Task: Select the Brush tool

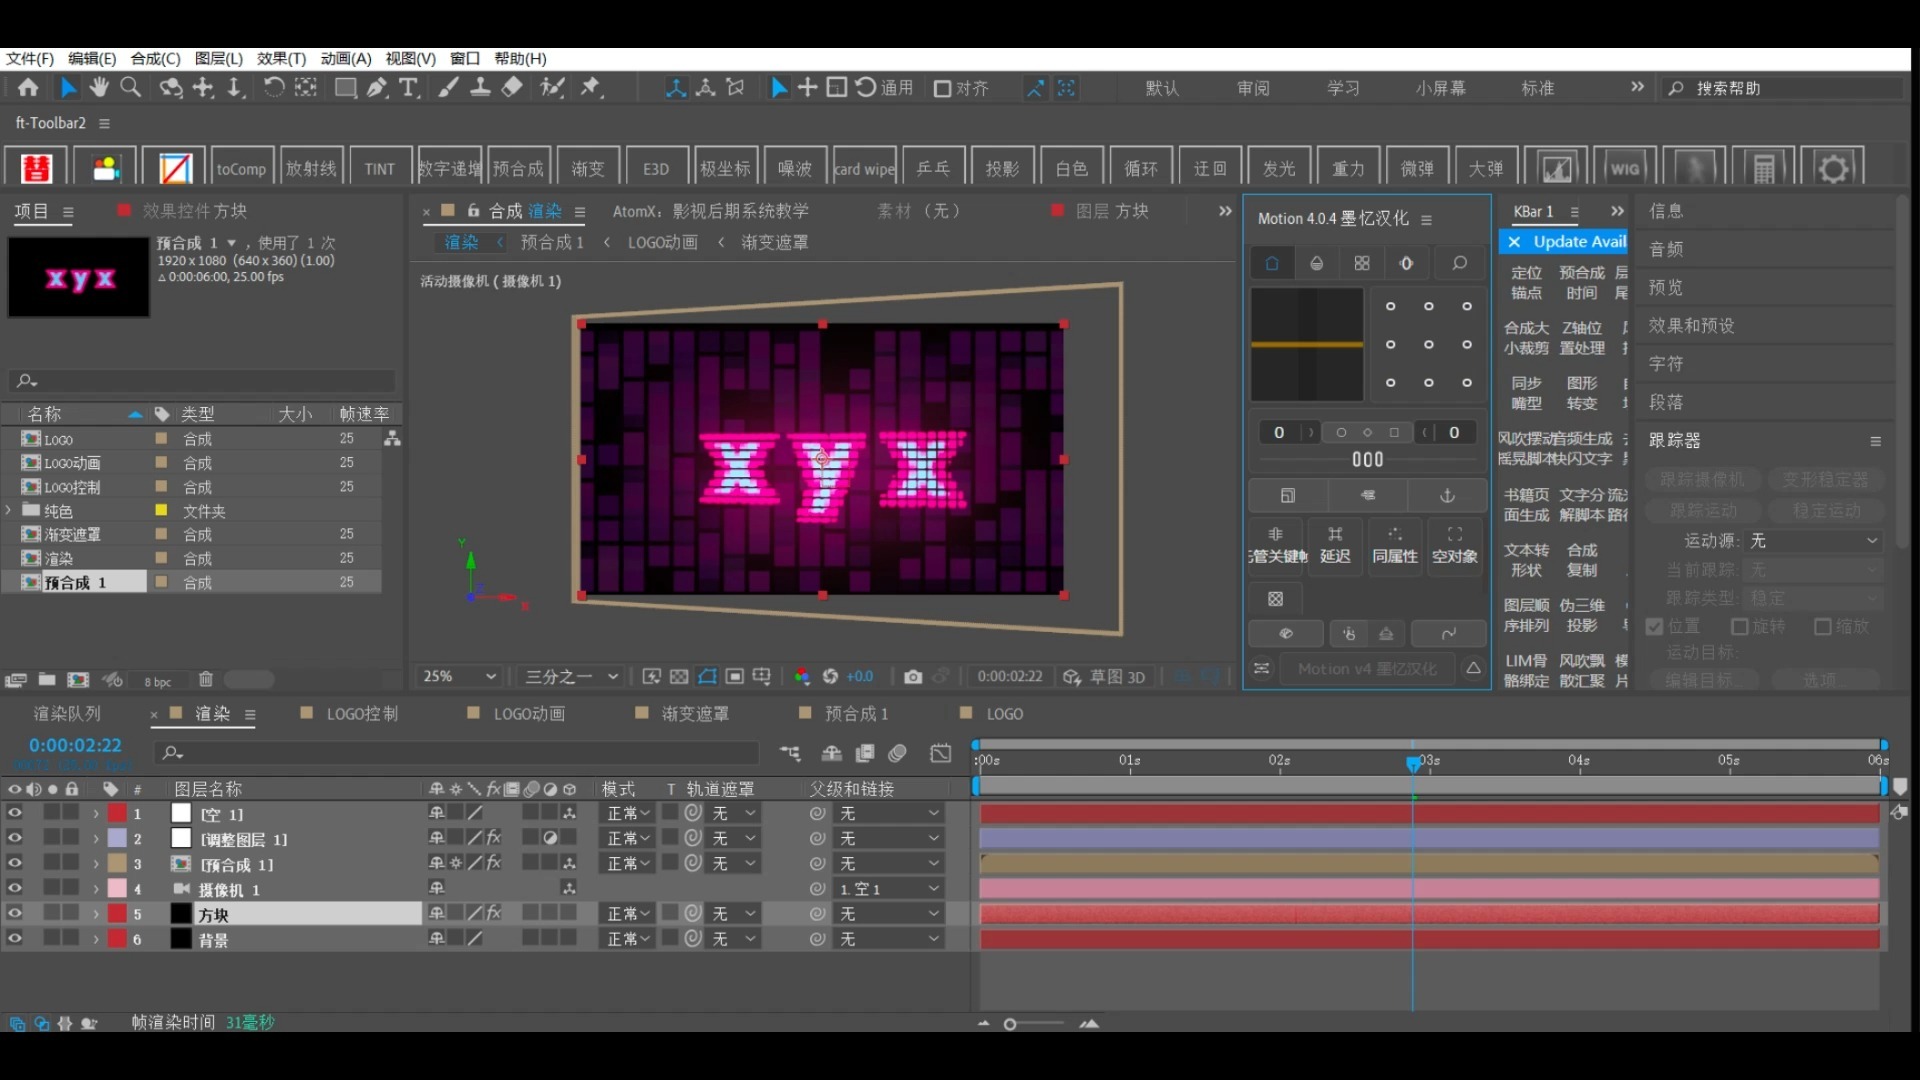Action: pyautogui.click(x=449, y=88)
